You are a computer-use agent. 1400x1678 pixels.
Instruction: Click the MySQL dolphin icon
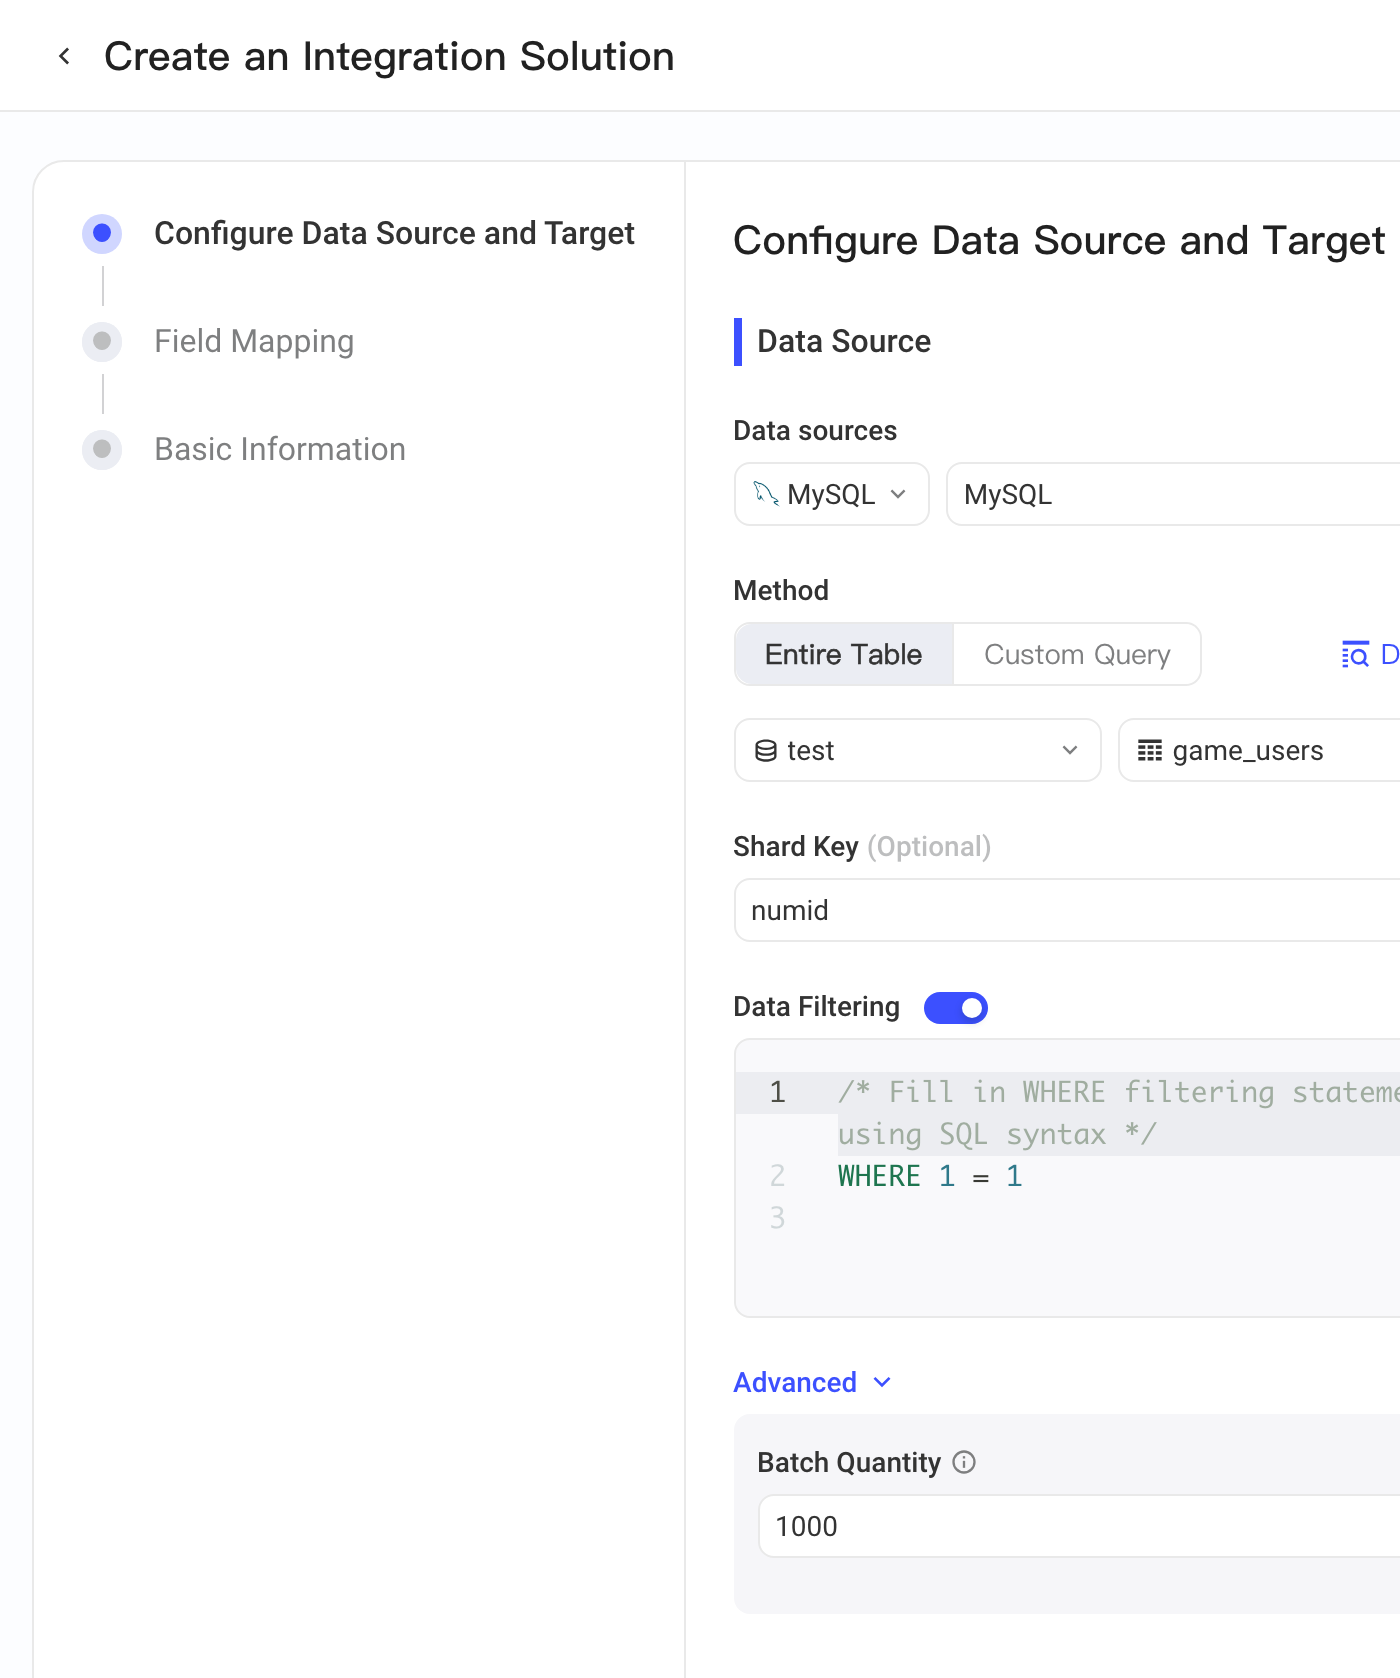pos(766,493)
